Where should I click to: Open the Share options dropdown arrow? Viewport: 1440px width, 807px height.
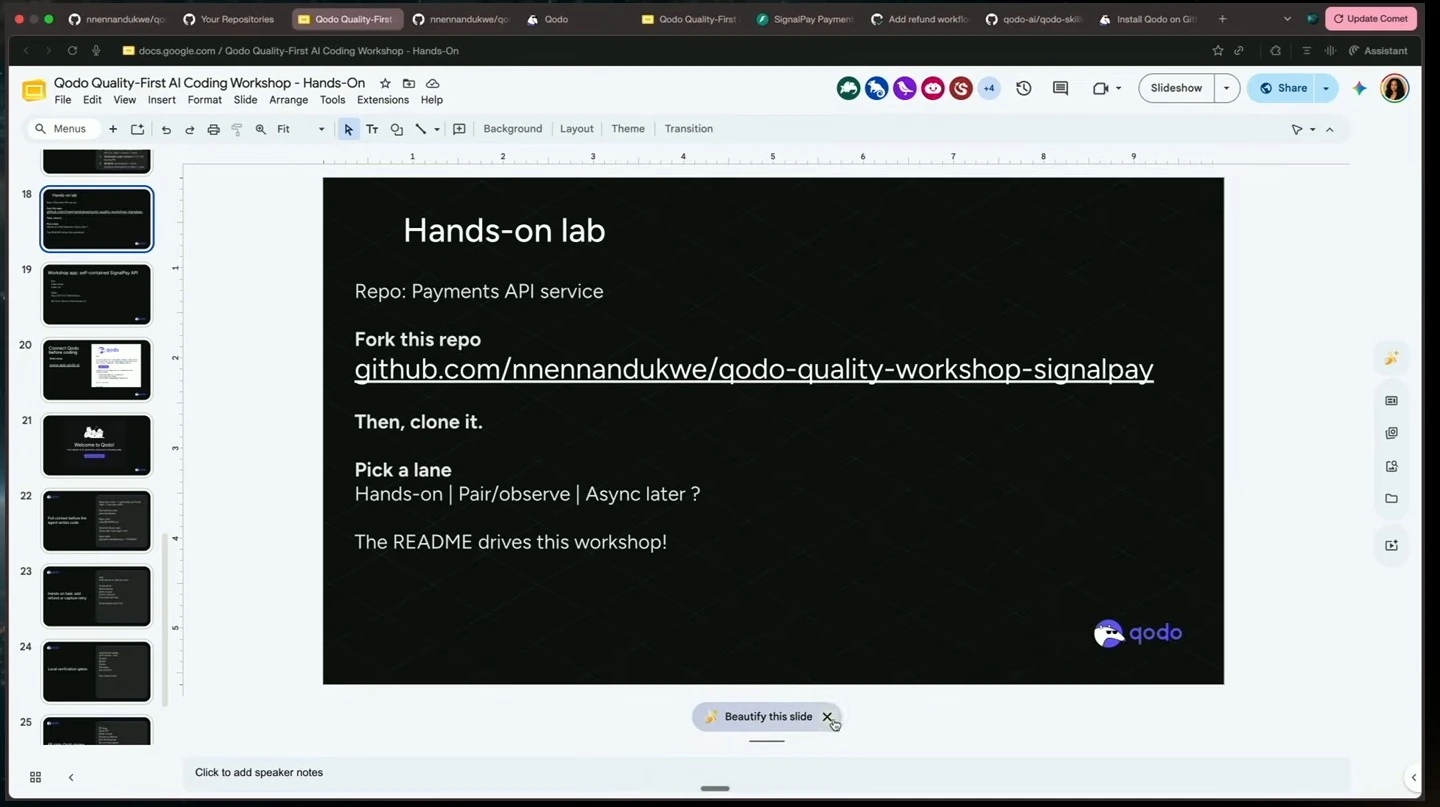[x=1326, y=88]
